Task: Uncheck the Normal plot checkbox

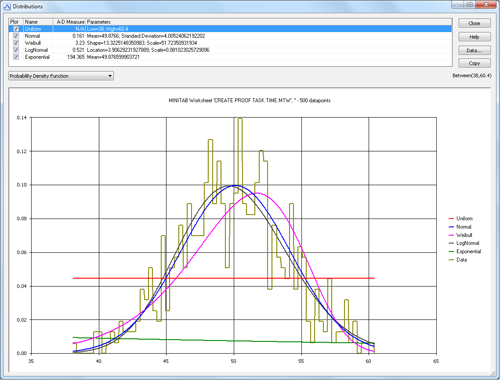Action: (16, 36)
